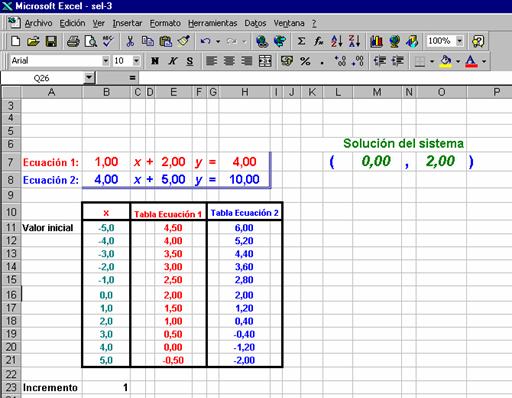The height and width of the screenshot is (398, 512).
Task: Apply the Percent style icon
Action: point(305,61)
